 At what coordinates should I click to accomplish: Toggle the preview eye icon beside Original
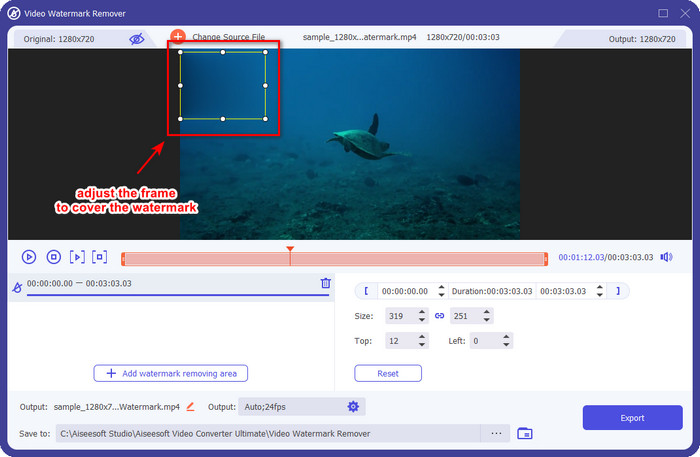137,39
